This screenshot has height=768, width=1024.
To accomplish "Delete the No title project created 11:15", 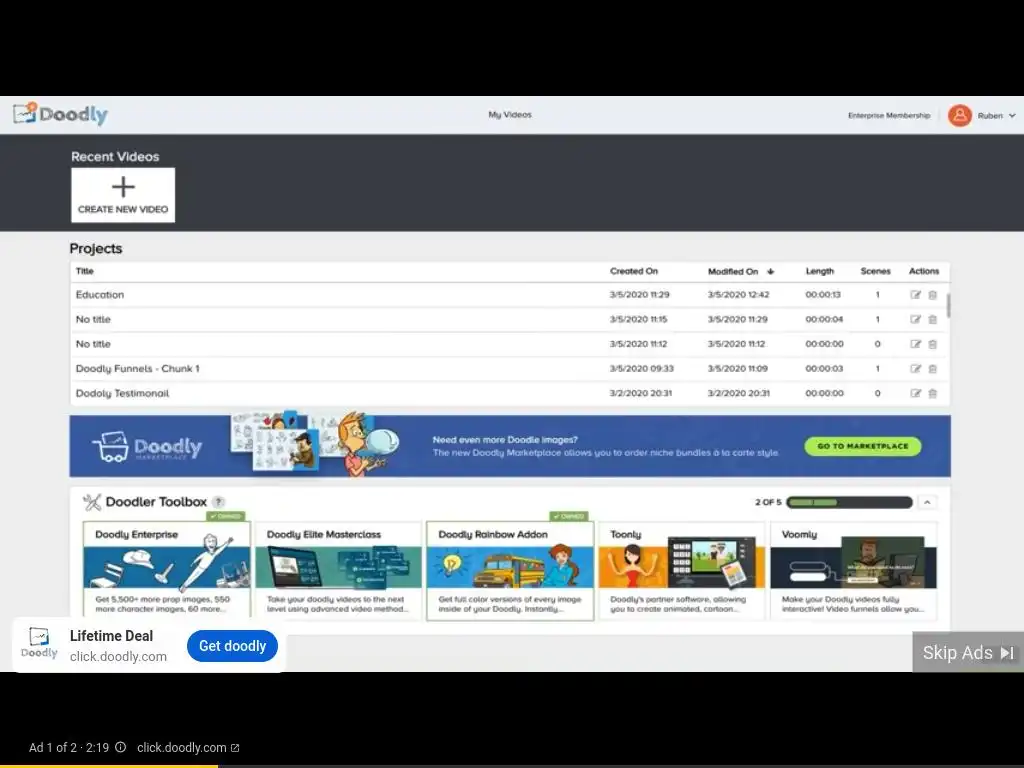I will pos(933,319).
